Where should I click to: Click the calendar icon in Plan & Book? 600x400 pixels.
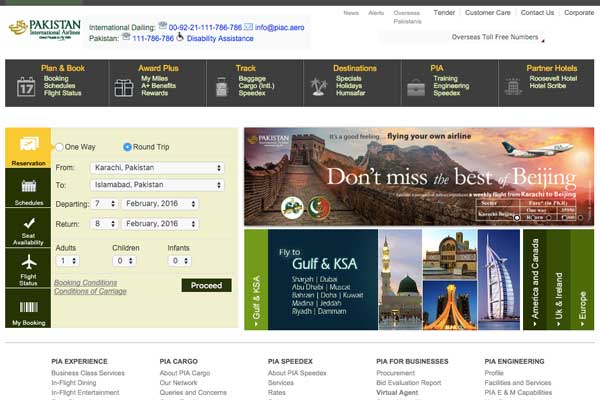[26, 87]
